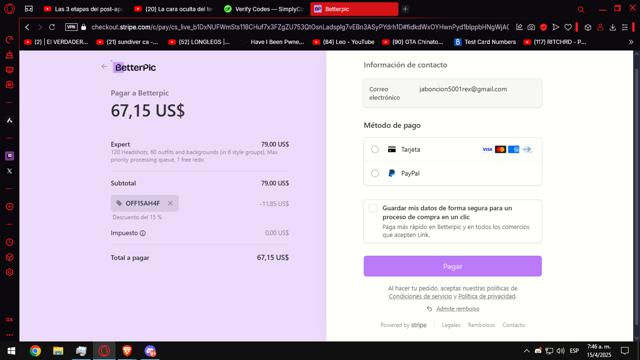Open the X (Twitter) sidebar icon
Screen dimensions: 640x360
tap(9, 171)
